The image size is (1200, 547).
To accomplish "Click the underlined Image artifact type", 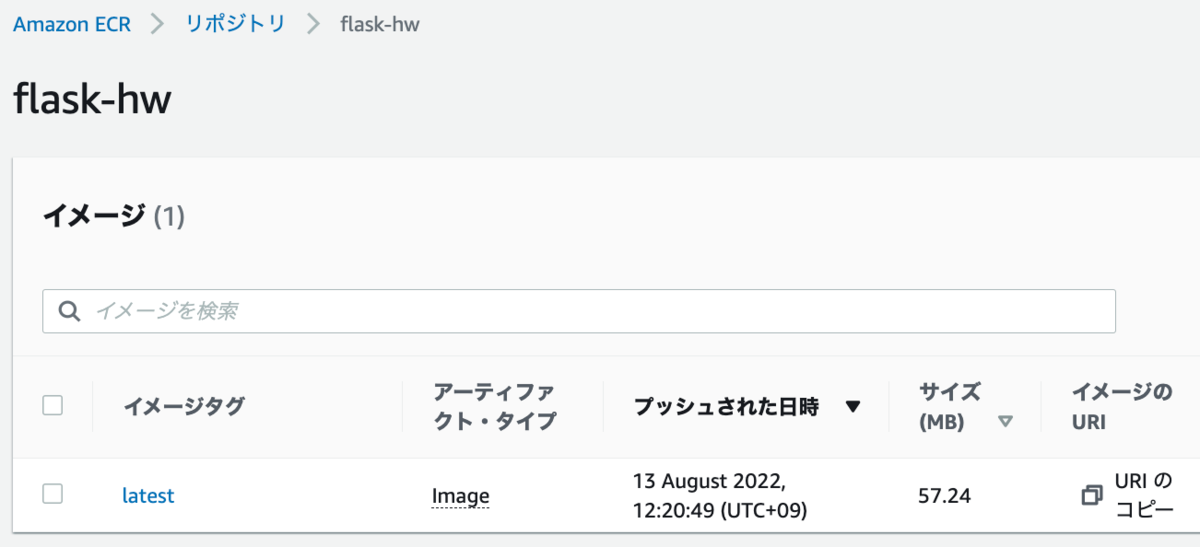I will tap(460, 495).
